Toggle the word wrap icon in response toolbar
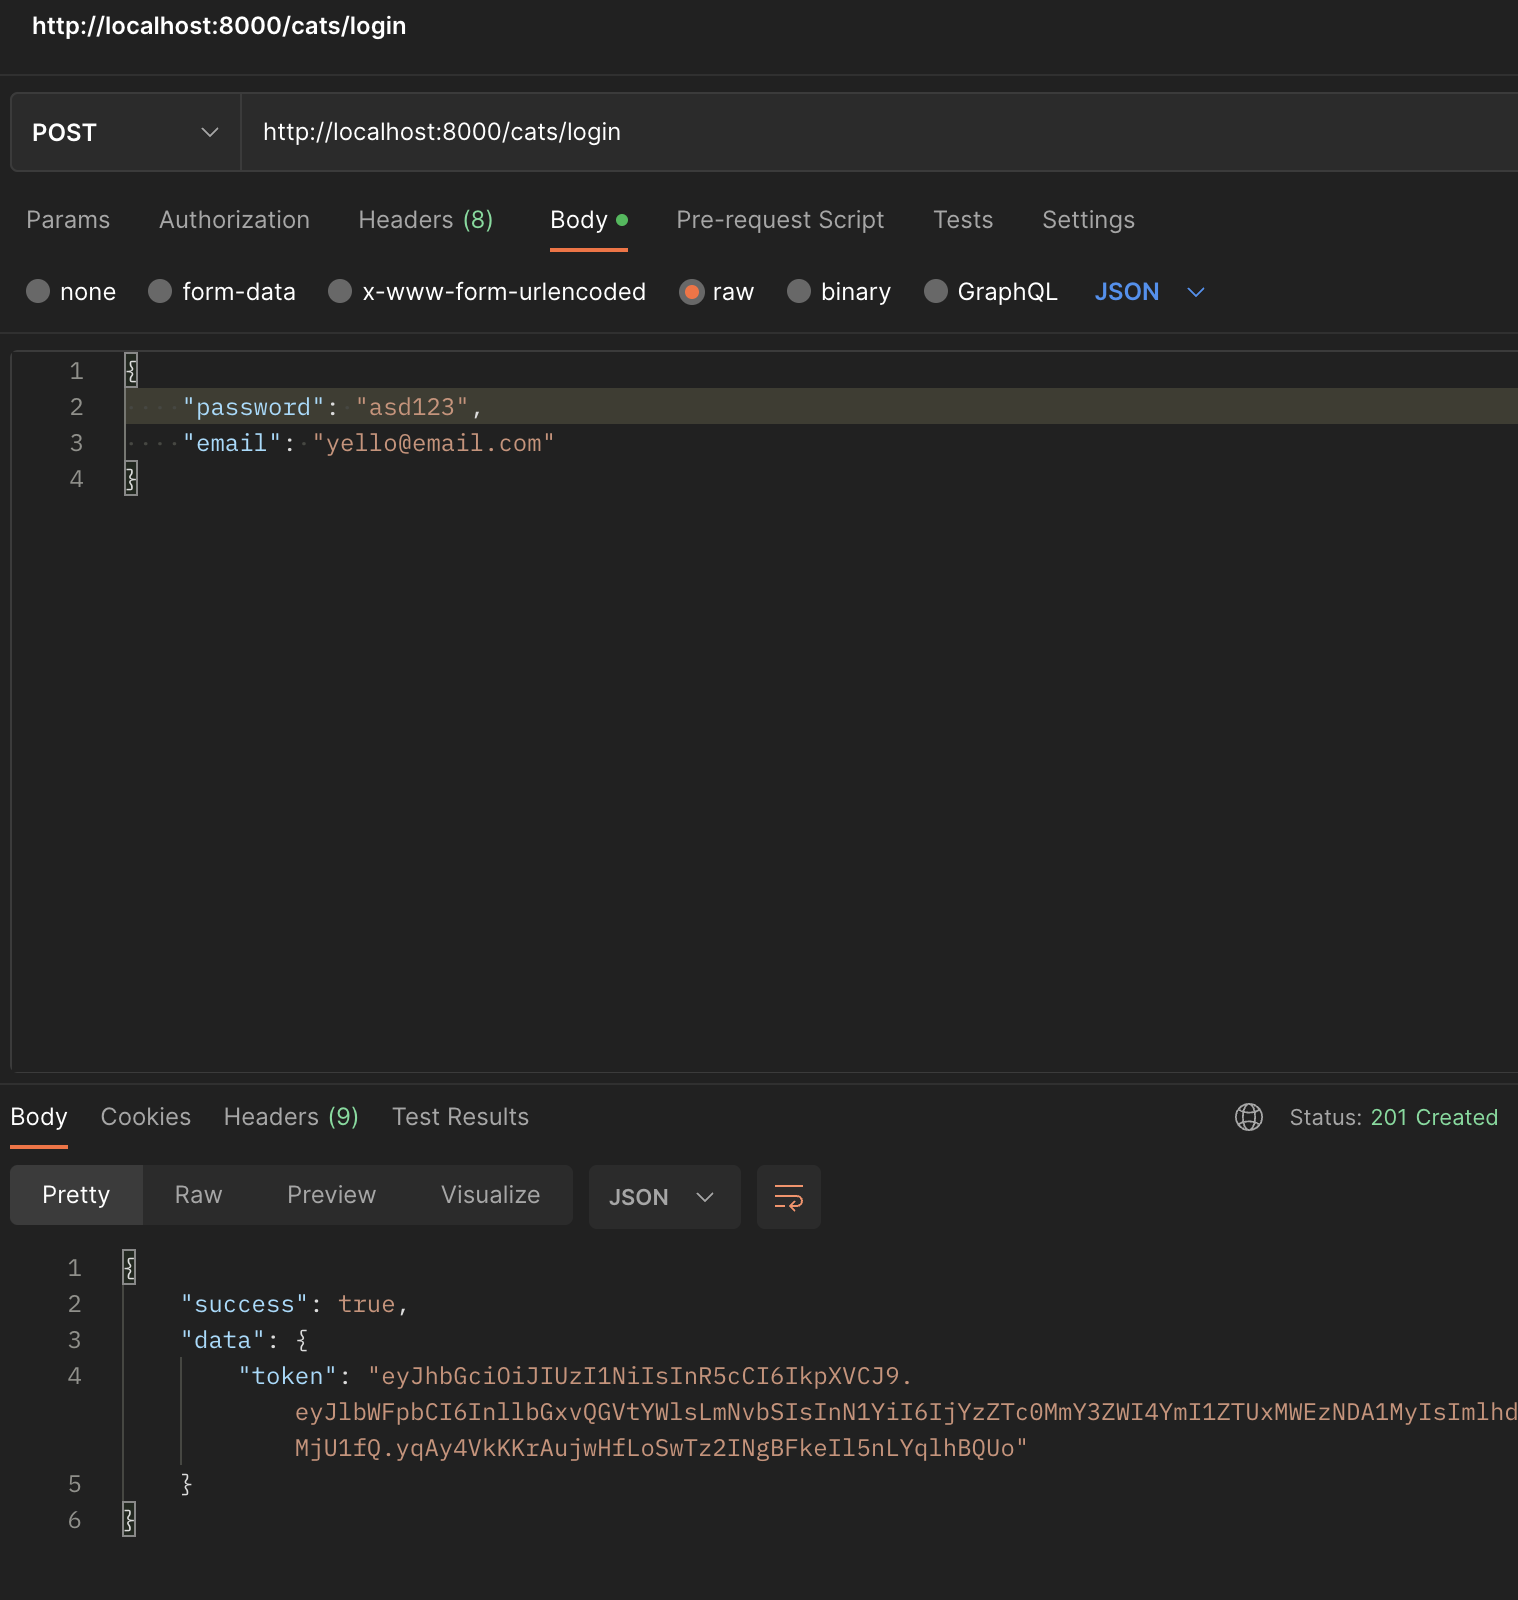 [x=789, y=1197]
